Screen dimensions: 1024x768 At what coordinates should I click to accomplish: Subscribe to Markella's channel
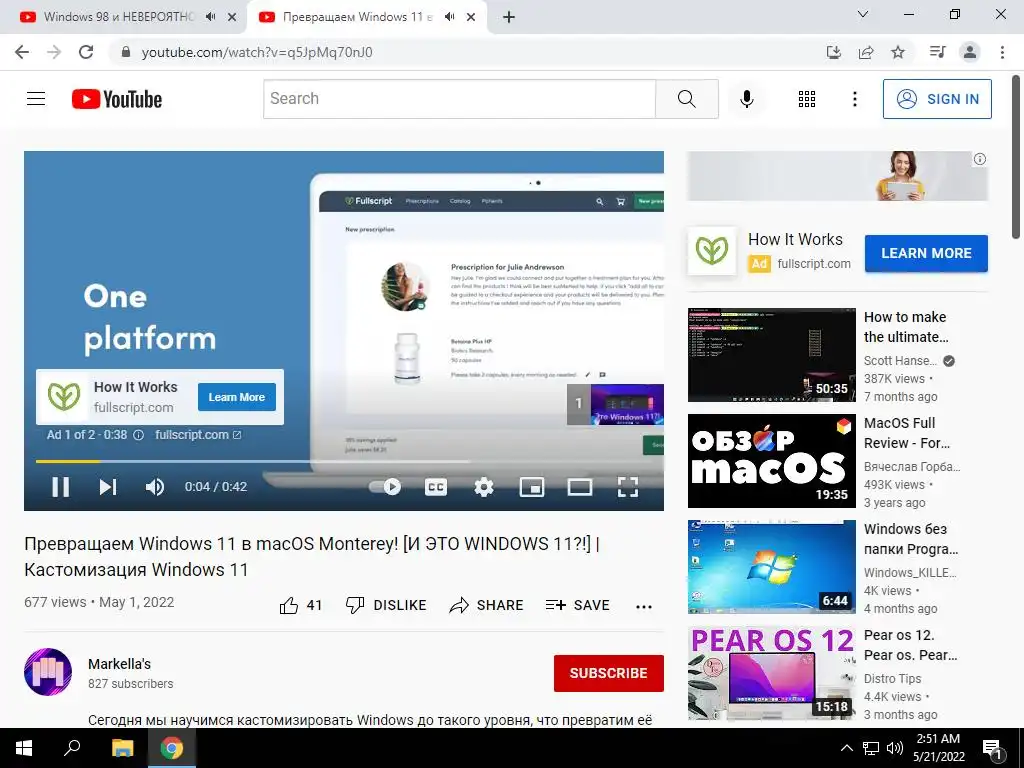(609, 673)
